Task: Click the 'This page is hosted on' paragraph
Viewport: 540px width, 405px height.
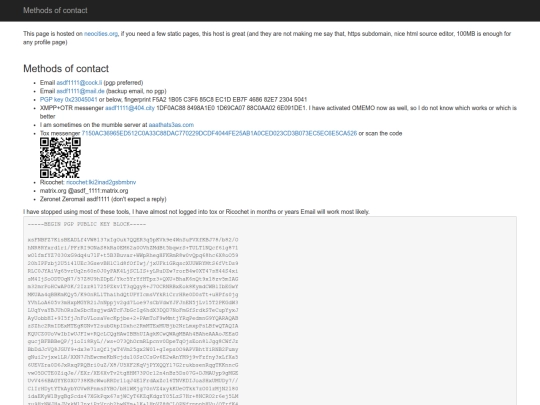Action: point(267,38)
